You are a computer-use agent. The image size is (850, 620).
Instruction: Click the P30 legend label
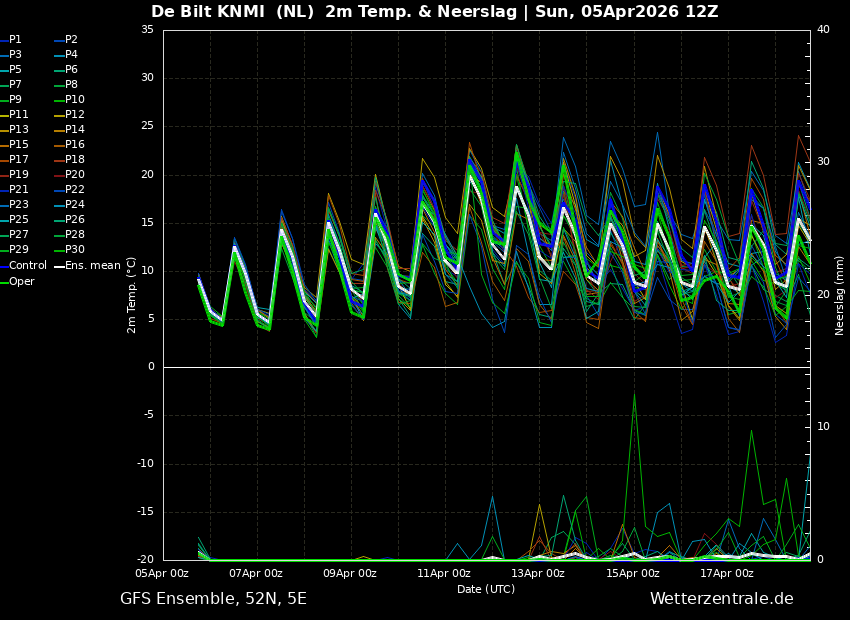point(75,250)
